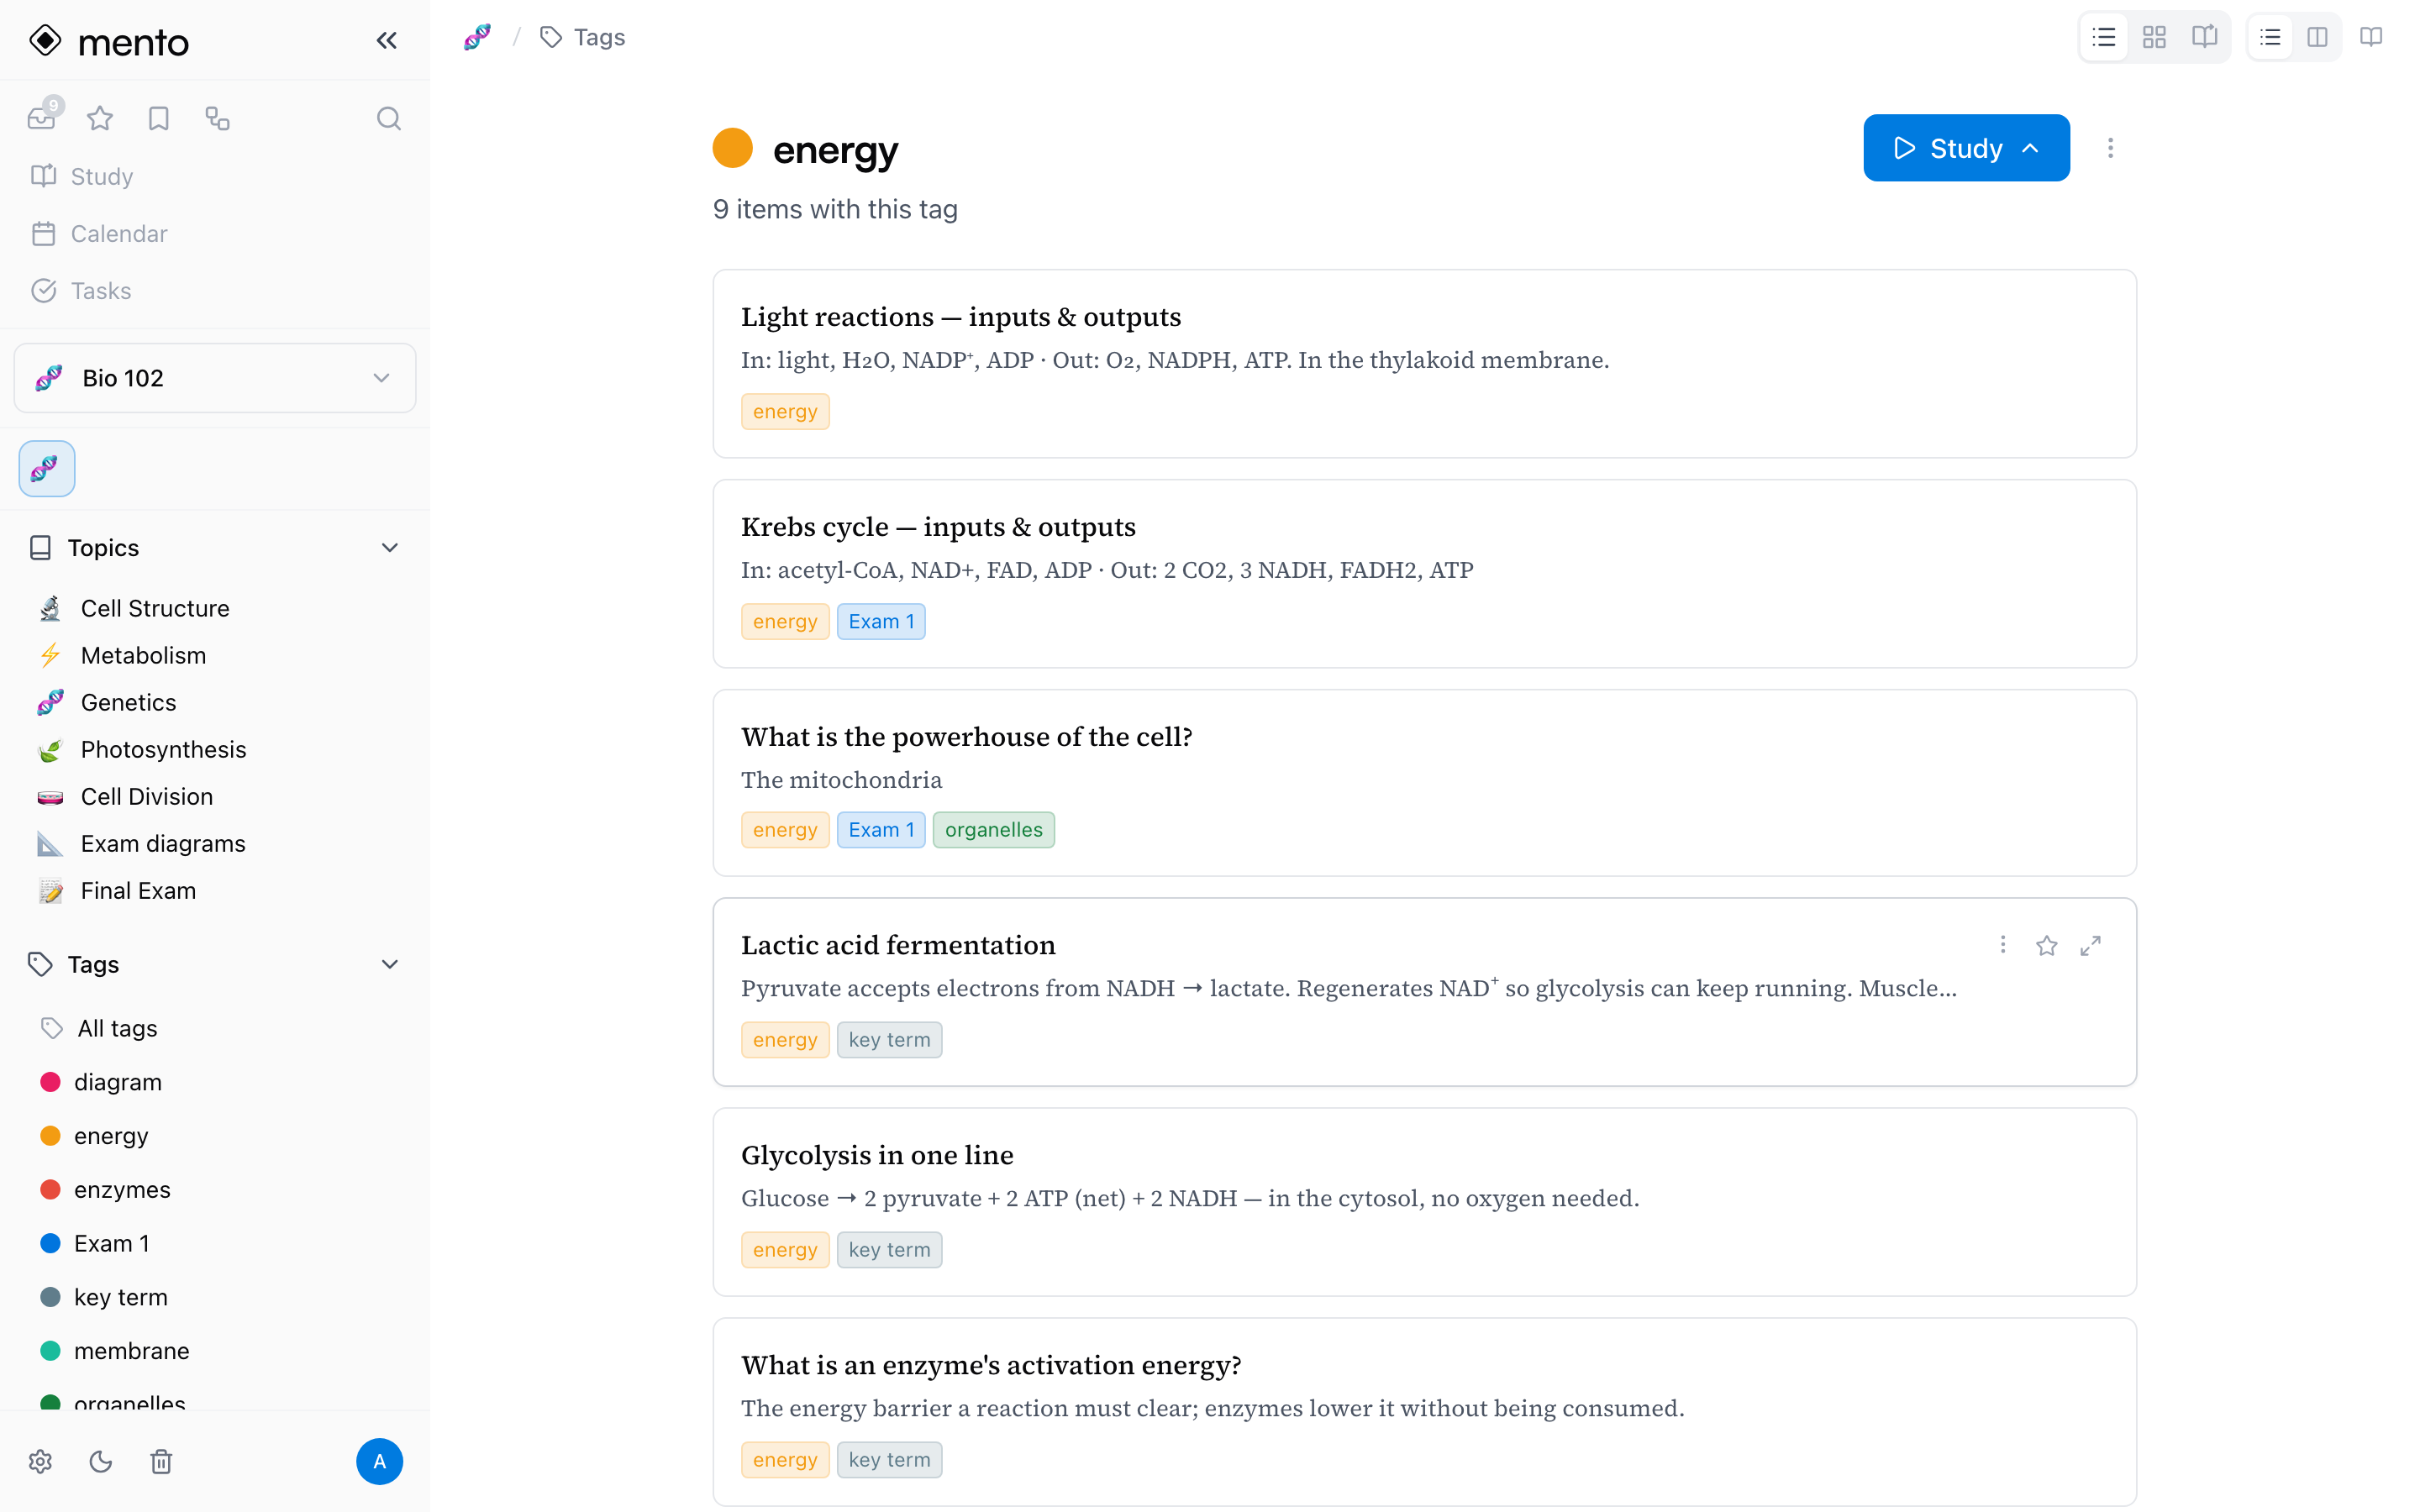The width and height of the screenshot is (2420, 1512).
Task: Open bookmarks icon in sidebar
Action: [158, 119]
